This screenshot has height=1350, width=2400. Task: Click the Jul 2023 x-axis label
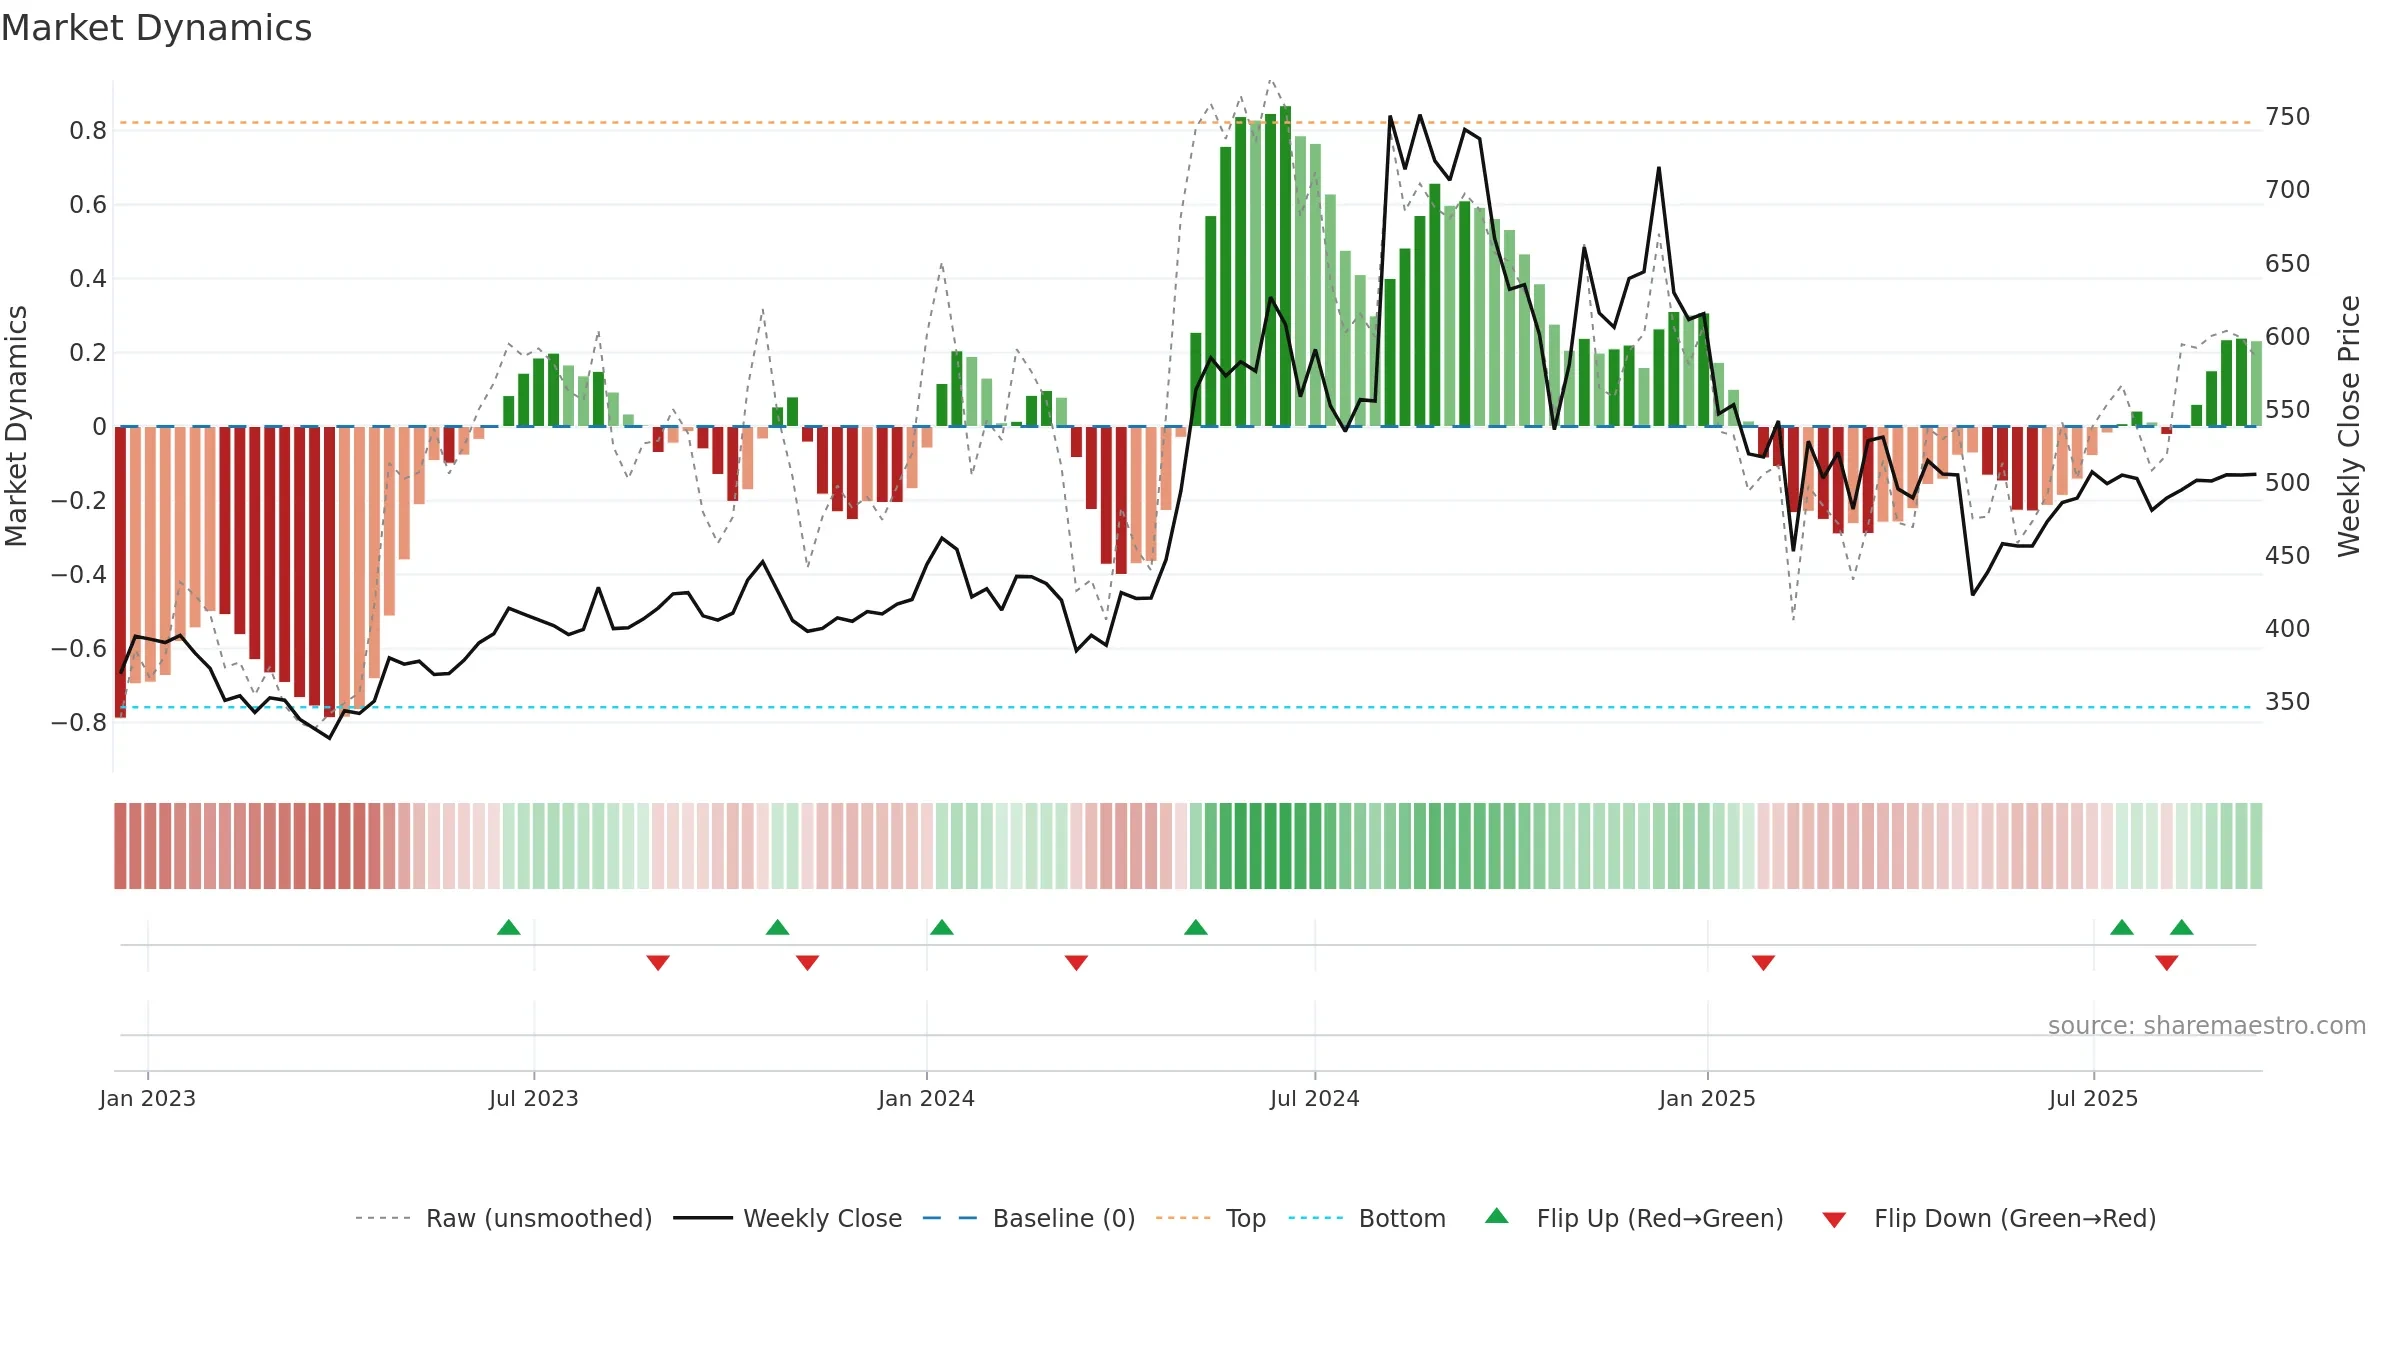534,1098
